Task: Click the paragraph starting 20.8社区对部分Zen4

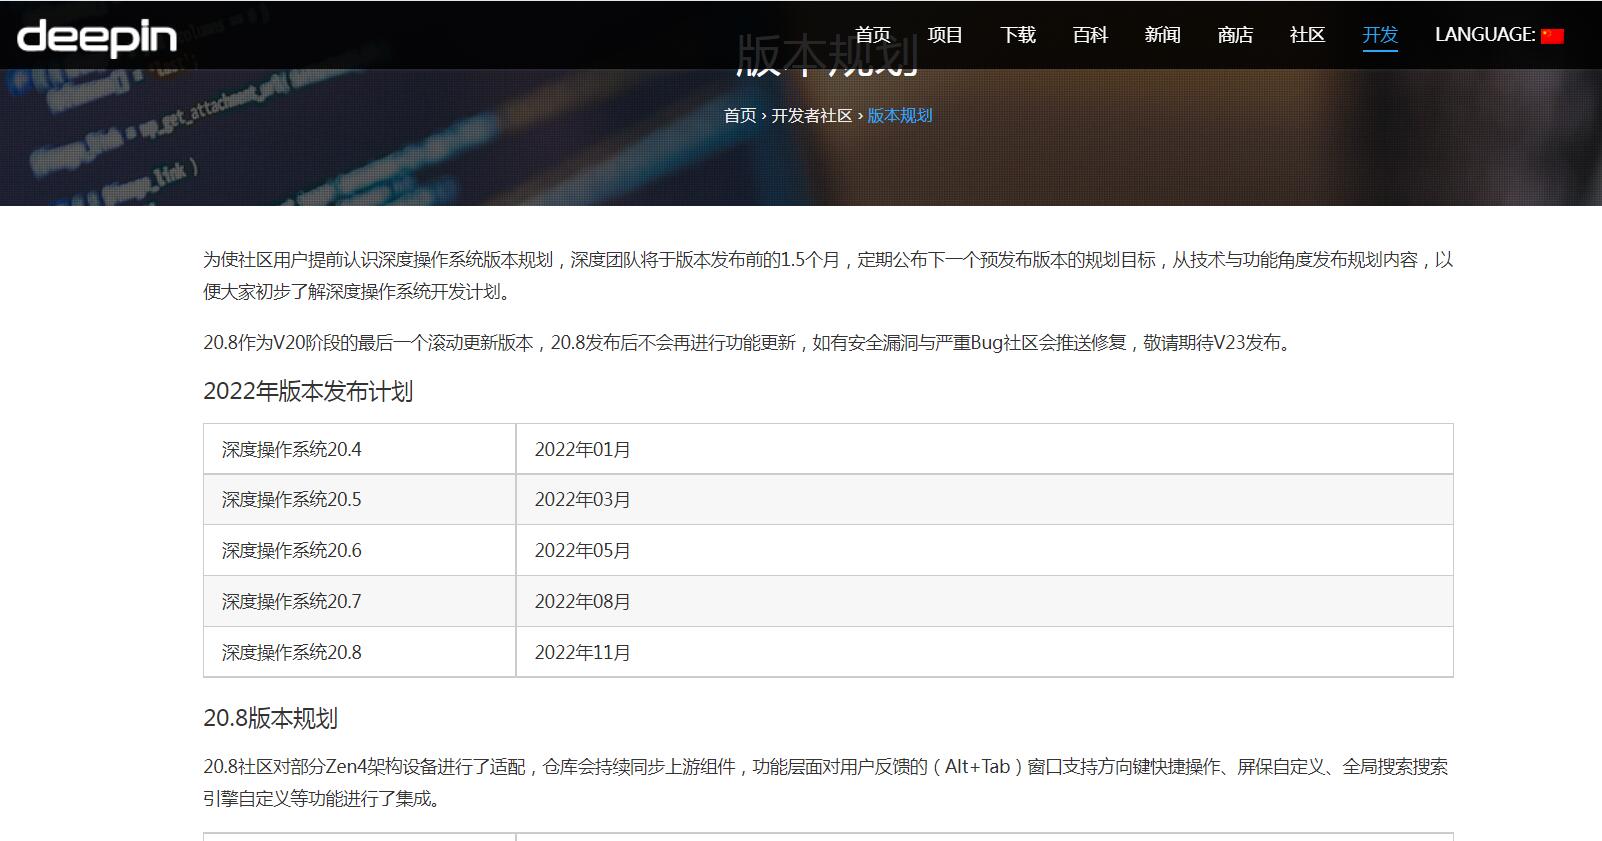Action: 826,782
